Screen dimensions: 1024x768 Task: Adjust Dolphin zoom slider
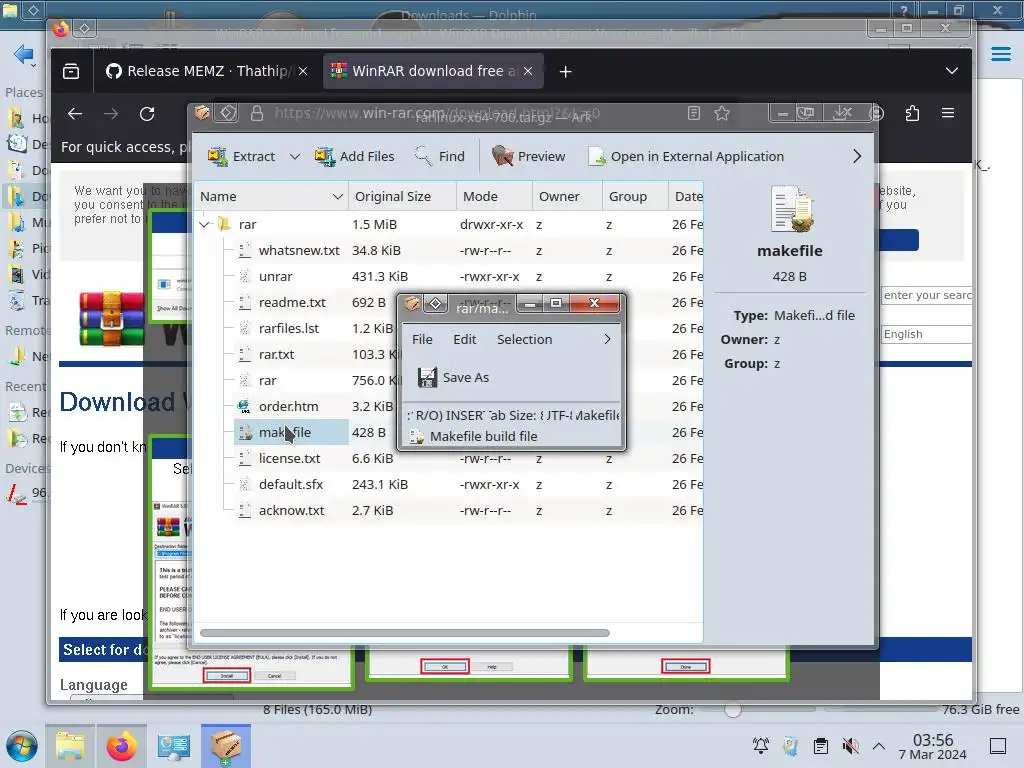coord(733,710)
